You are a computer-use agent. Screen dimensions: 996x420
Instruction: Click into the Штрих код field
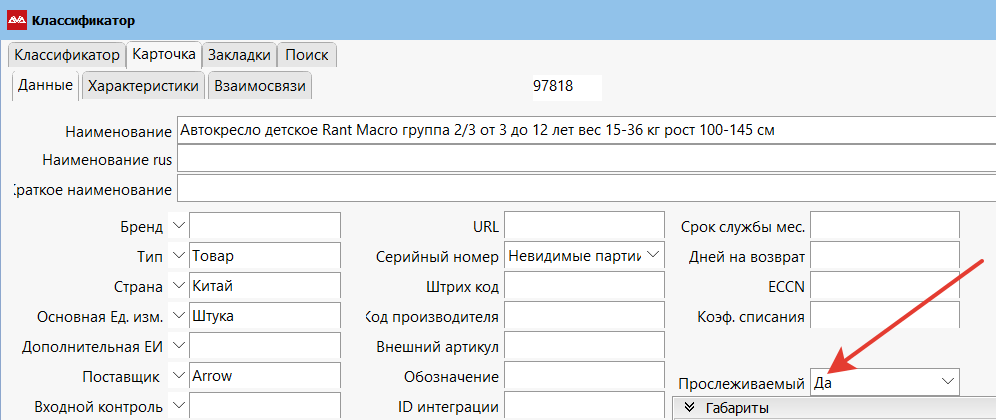tap(584, 286)
